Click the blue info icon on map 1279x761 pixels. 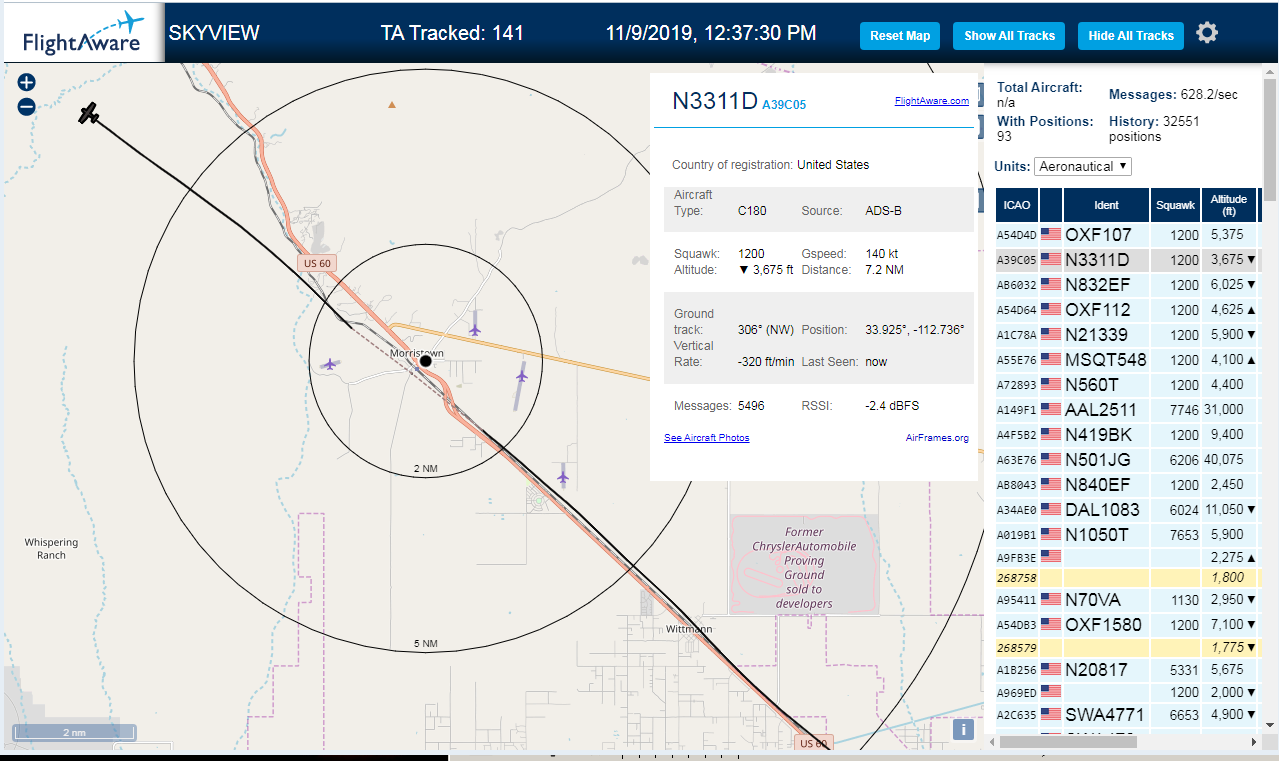tap(963, 729)
